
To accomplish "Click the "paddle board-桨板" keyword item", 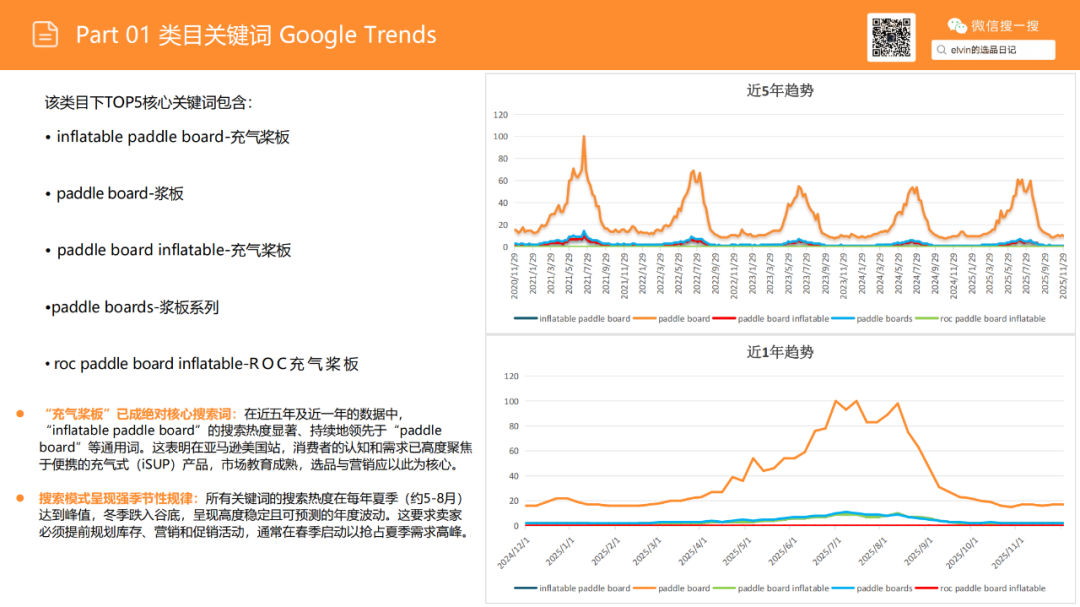I will coord(120,193).
